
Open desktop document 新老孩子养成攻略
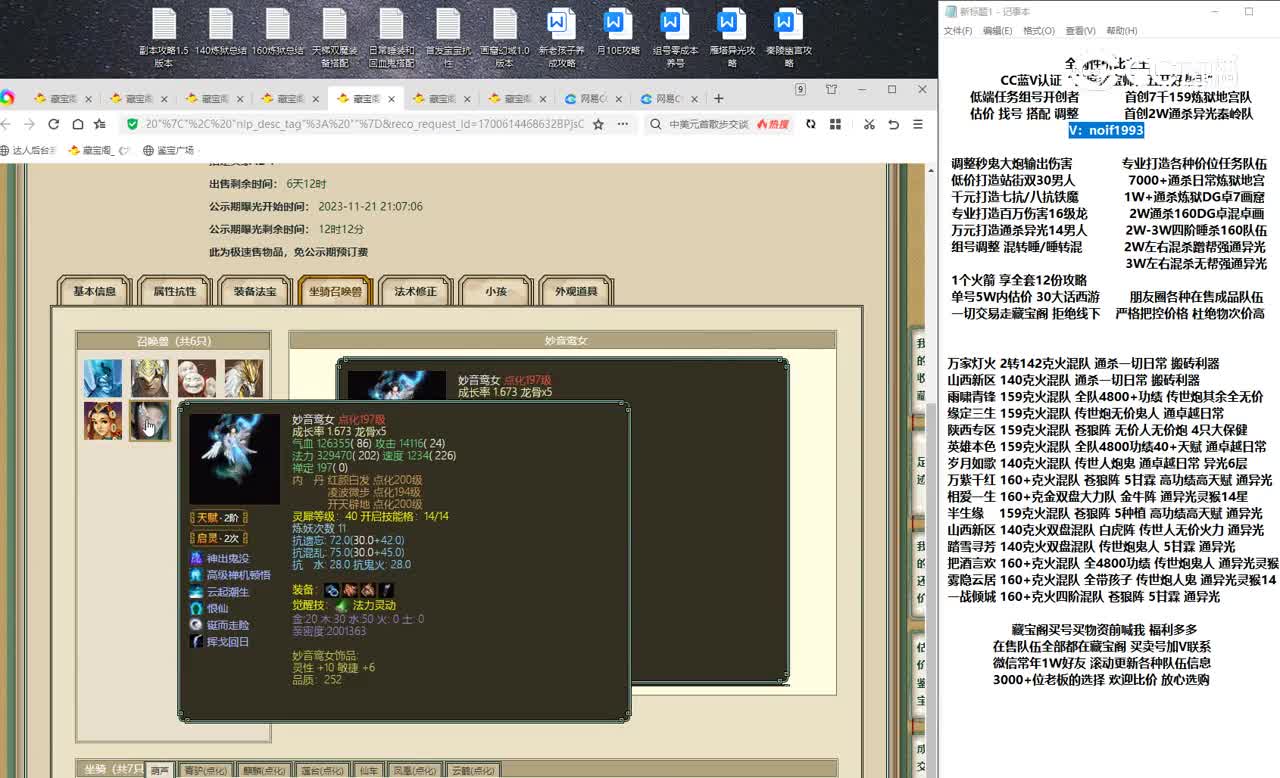[x=561, y=39]
